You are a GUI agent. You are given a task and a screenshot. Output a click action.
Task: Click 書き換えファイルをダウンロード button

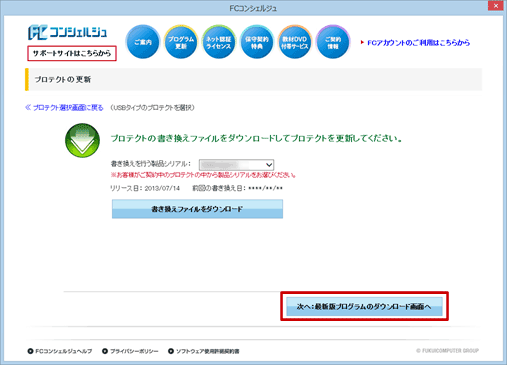point(197,209)
